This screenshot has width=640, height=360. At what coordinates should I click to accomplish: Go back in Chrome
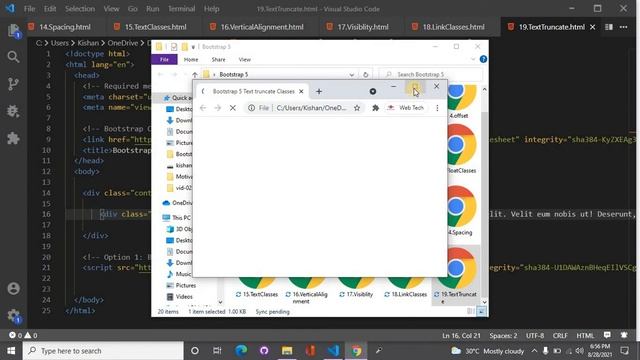point(203,108)
